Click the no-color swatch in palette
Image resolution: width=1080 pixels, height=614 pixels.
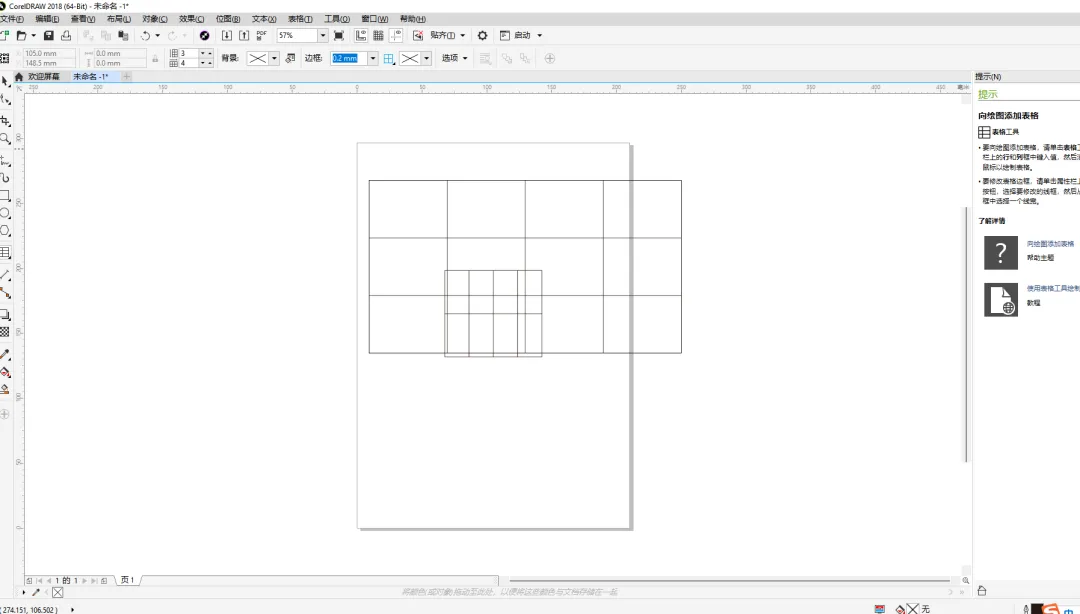coord(58,592)
